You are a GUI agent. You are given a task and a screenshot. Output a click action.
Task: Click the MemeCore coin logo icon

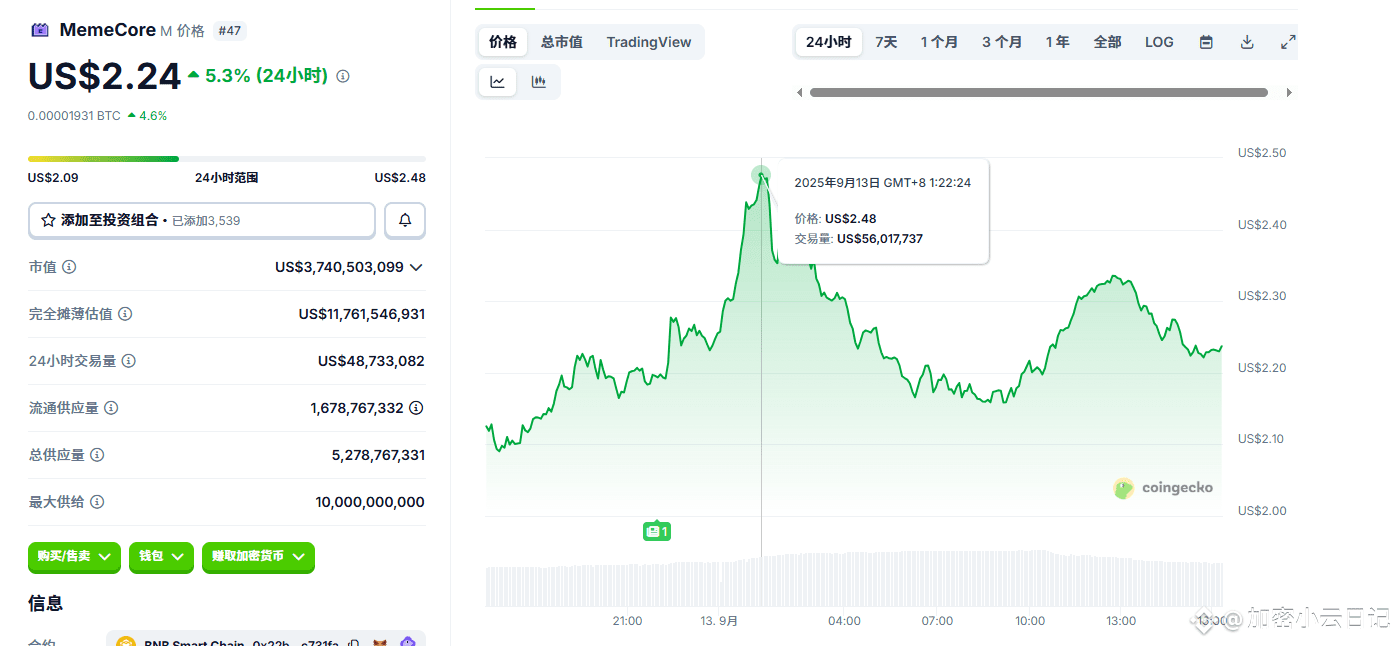[x=40, y=30]
